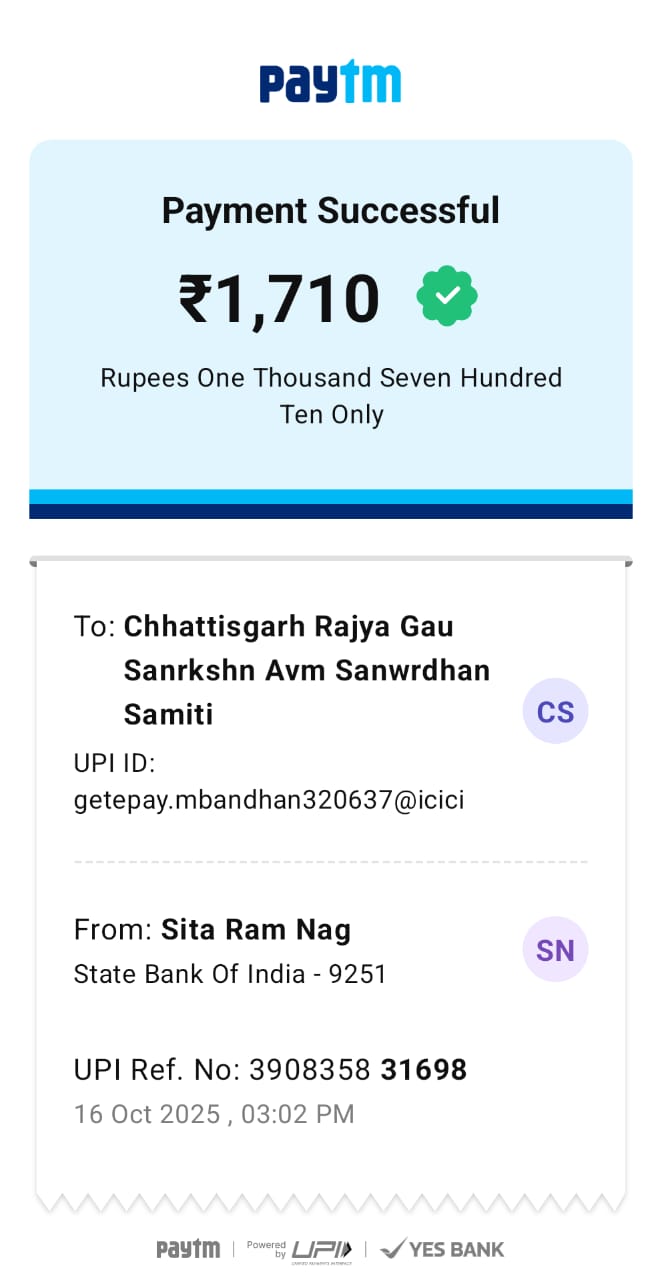Click the 'UPI ID:' label
The height and width of the screenshot is (1280, 662).
click(x=114, y=764)
